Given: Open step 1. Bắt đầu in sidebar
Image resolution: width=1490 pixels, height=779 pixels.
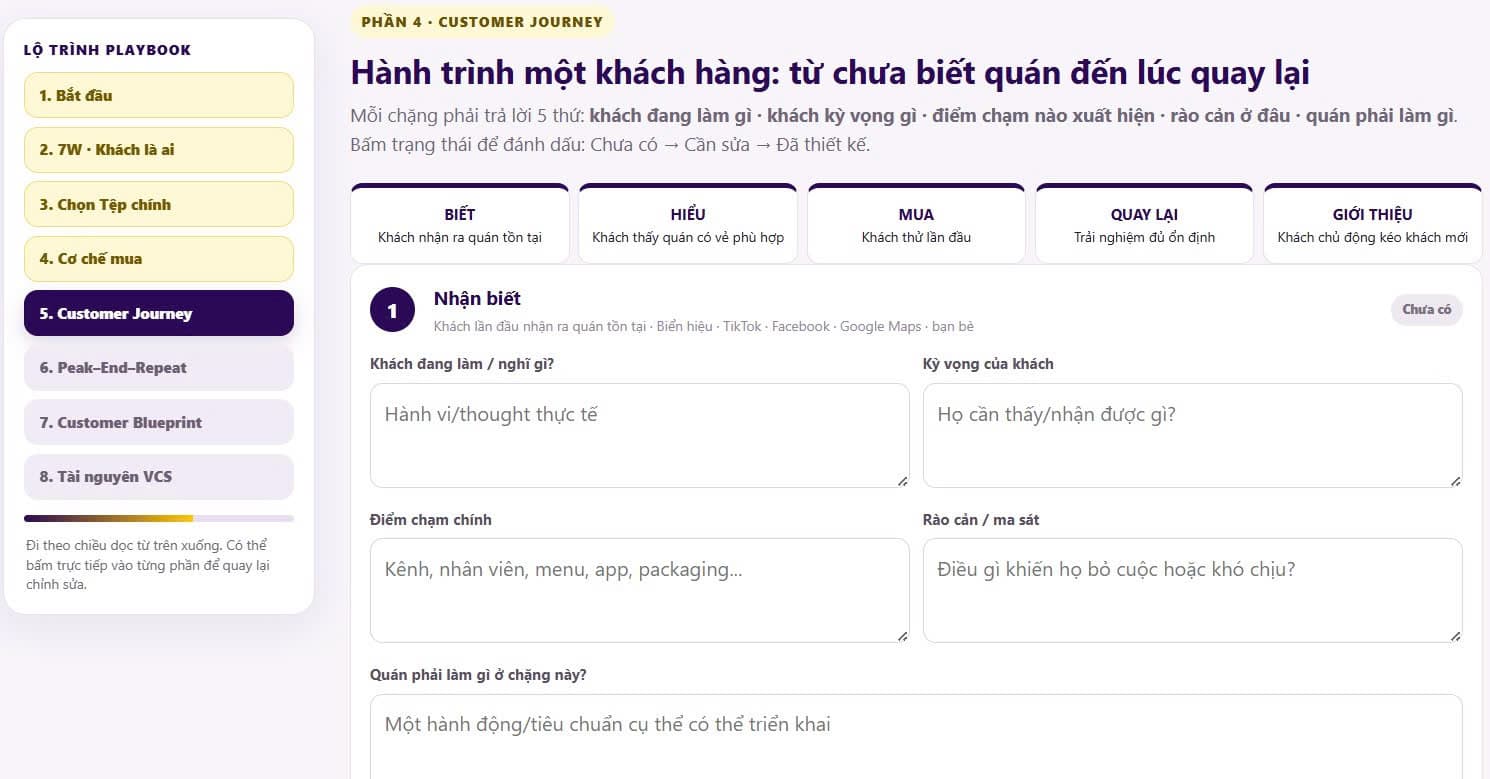Looking at the screenshot, I should tap(159, 95).
